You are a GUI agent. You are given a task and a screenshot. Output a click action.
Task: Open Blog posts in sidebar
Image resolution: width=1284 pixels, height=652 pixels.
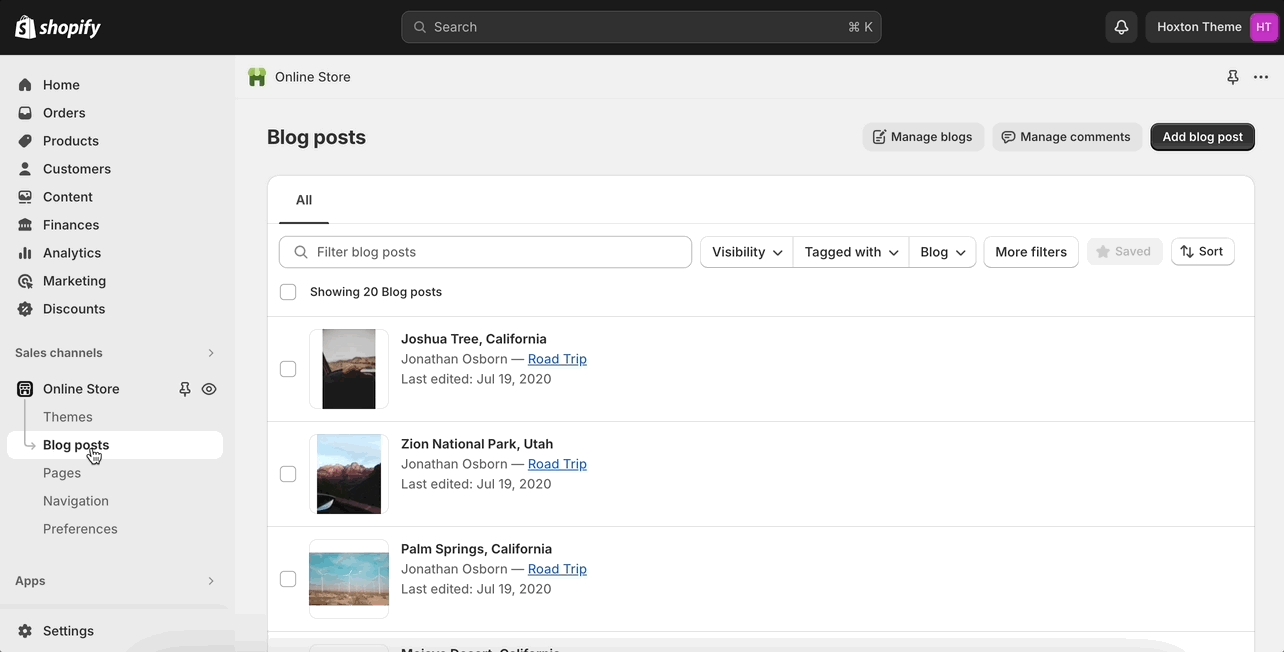point(115,445)
